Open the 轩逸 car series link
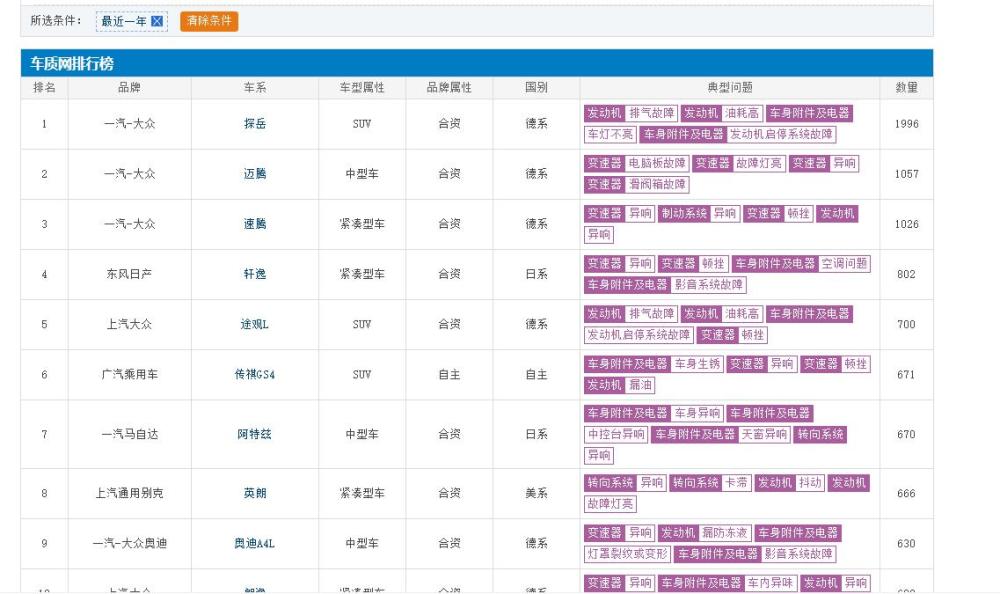1000x594 pixels. coord(254,274)
